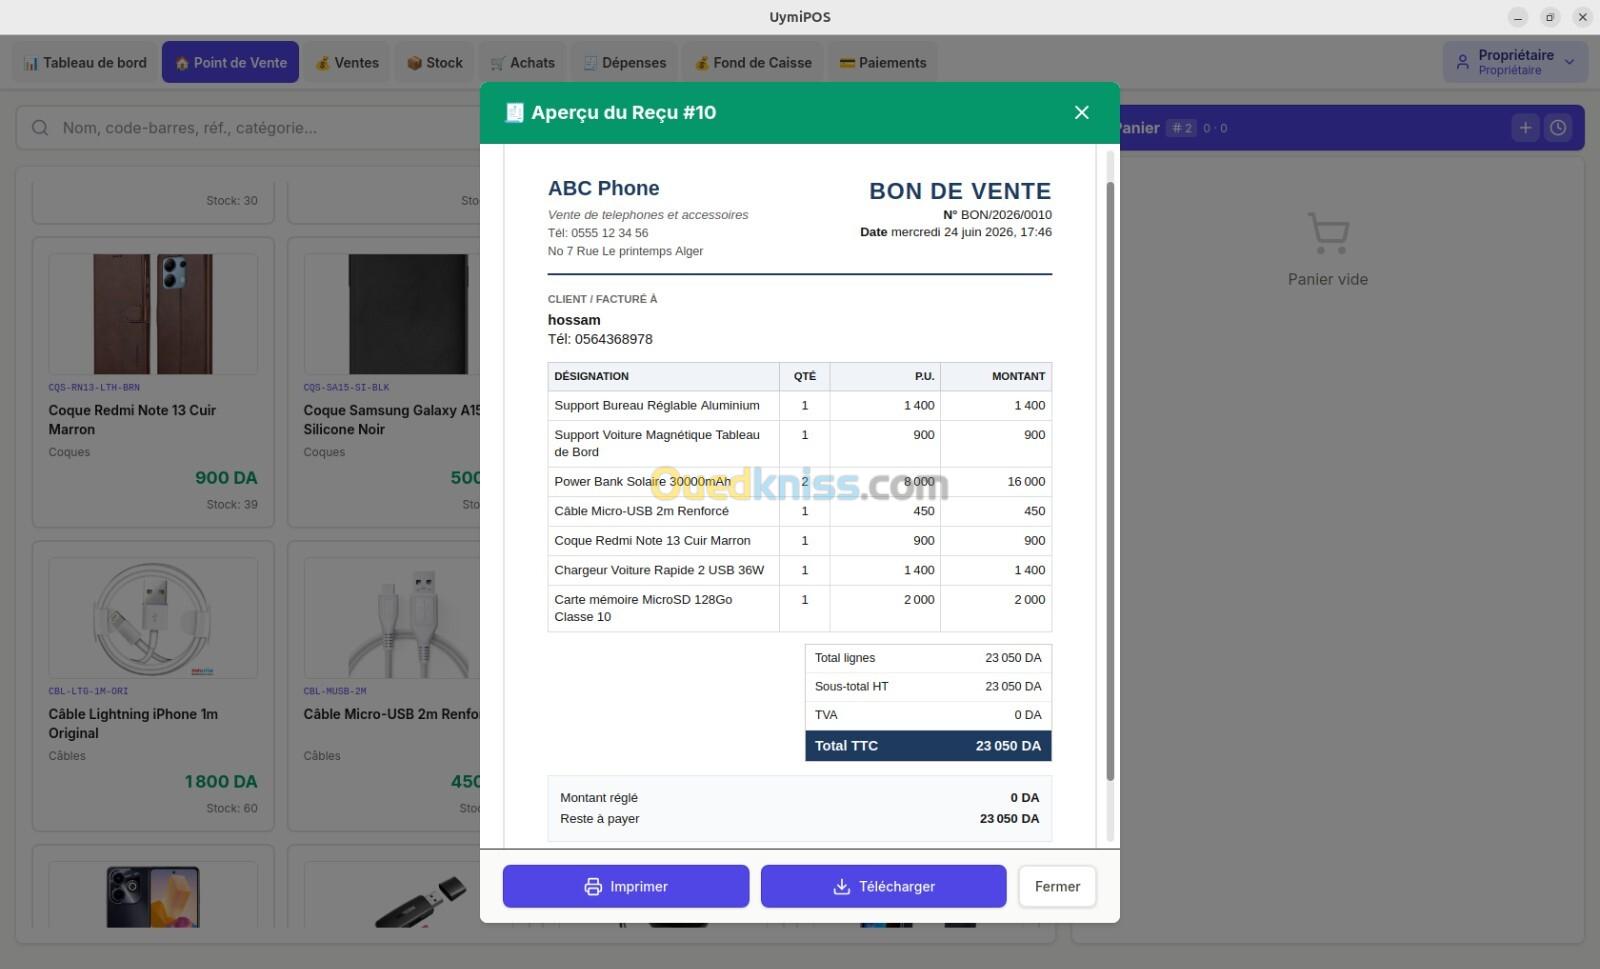Click 'Chargeur Voiture Rapide 2 USB 36W' row
Screen dimensions: 1600x969
(799, 570)
